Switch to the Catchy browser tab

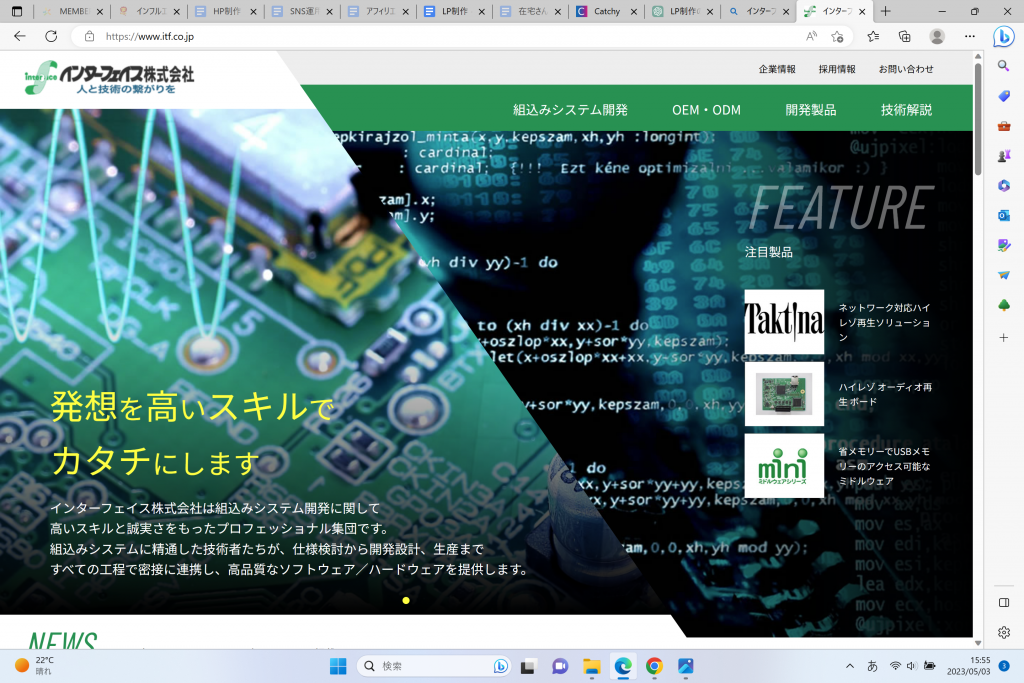click(x=605, y=11)
